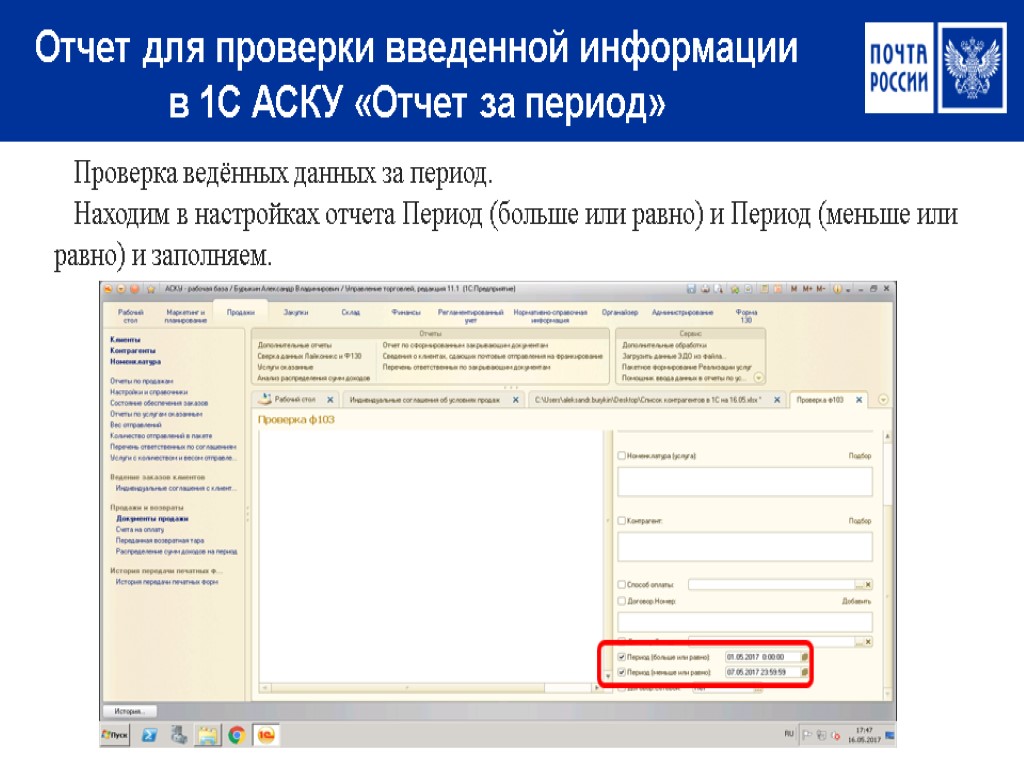Enable the Договор.Номер checkbox

click(x=622, y=601)
